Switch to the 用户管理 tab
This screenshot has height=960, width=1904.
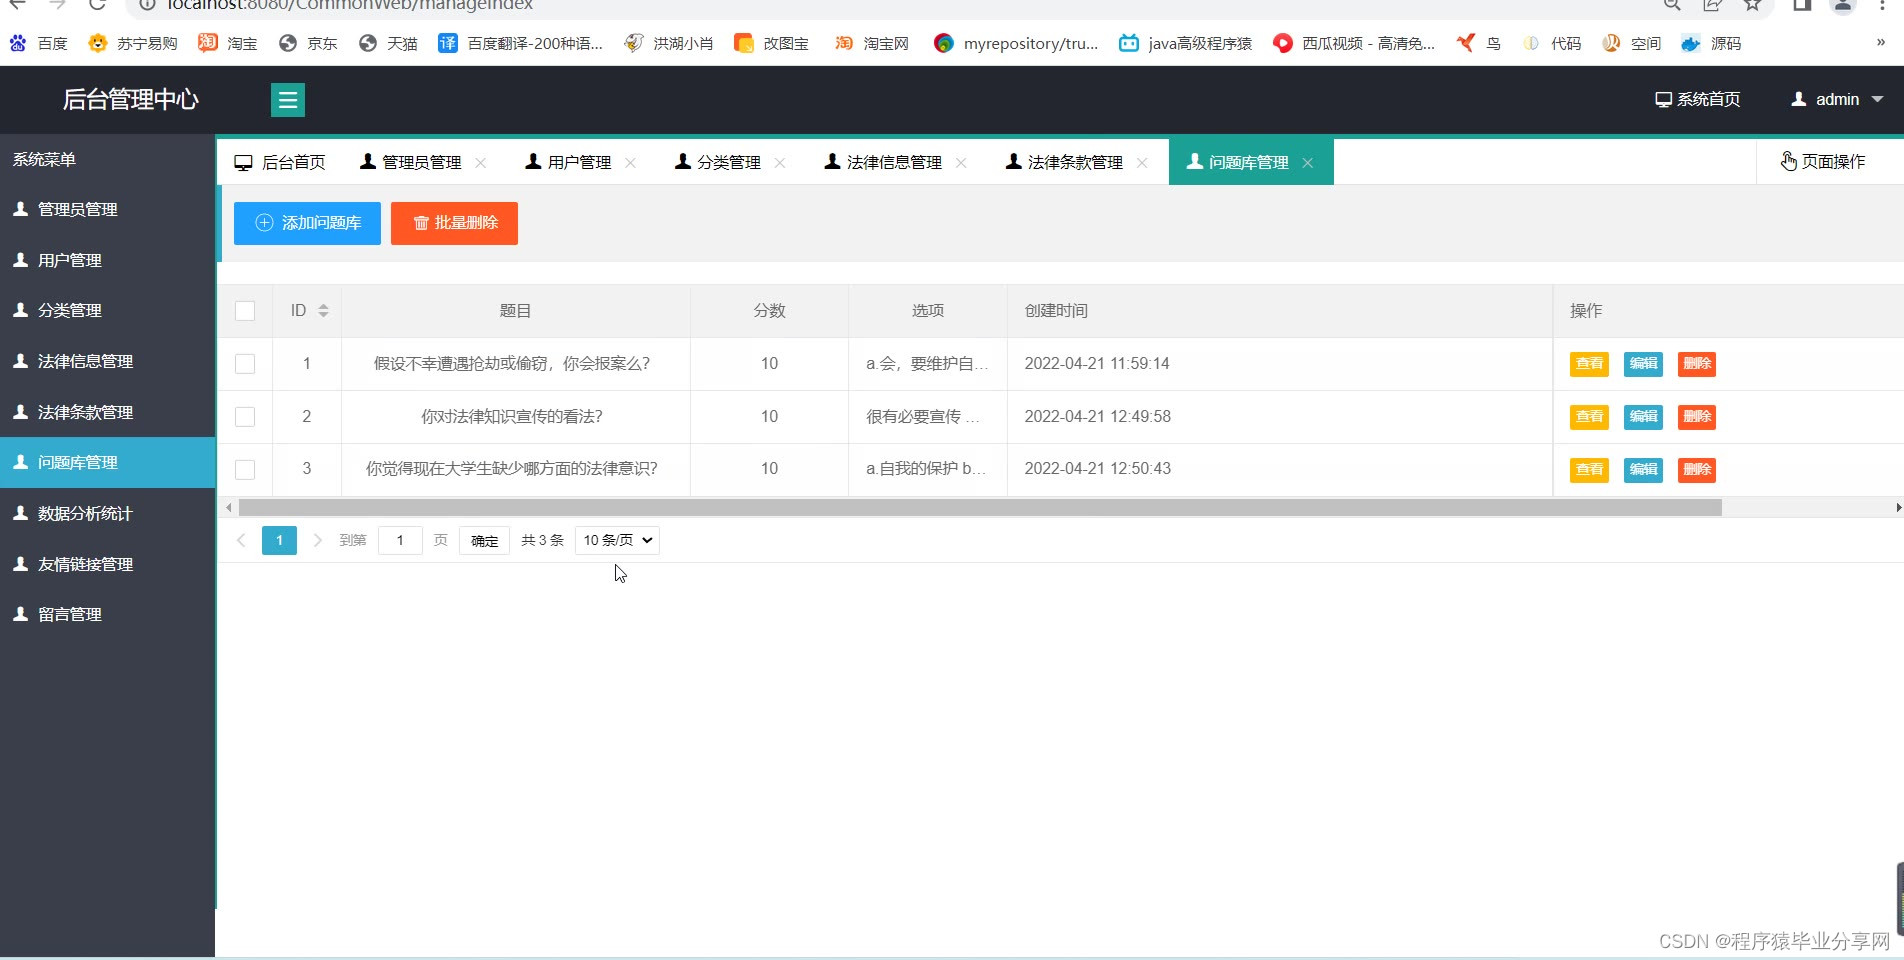coord(568,162)
